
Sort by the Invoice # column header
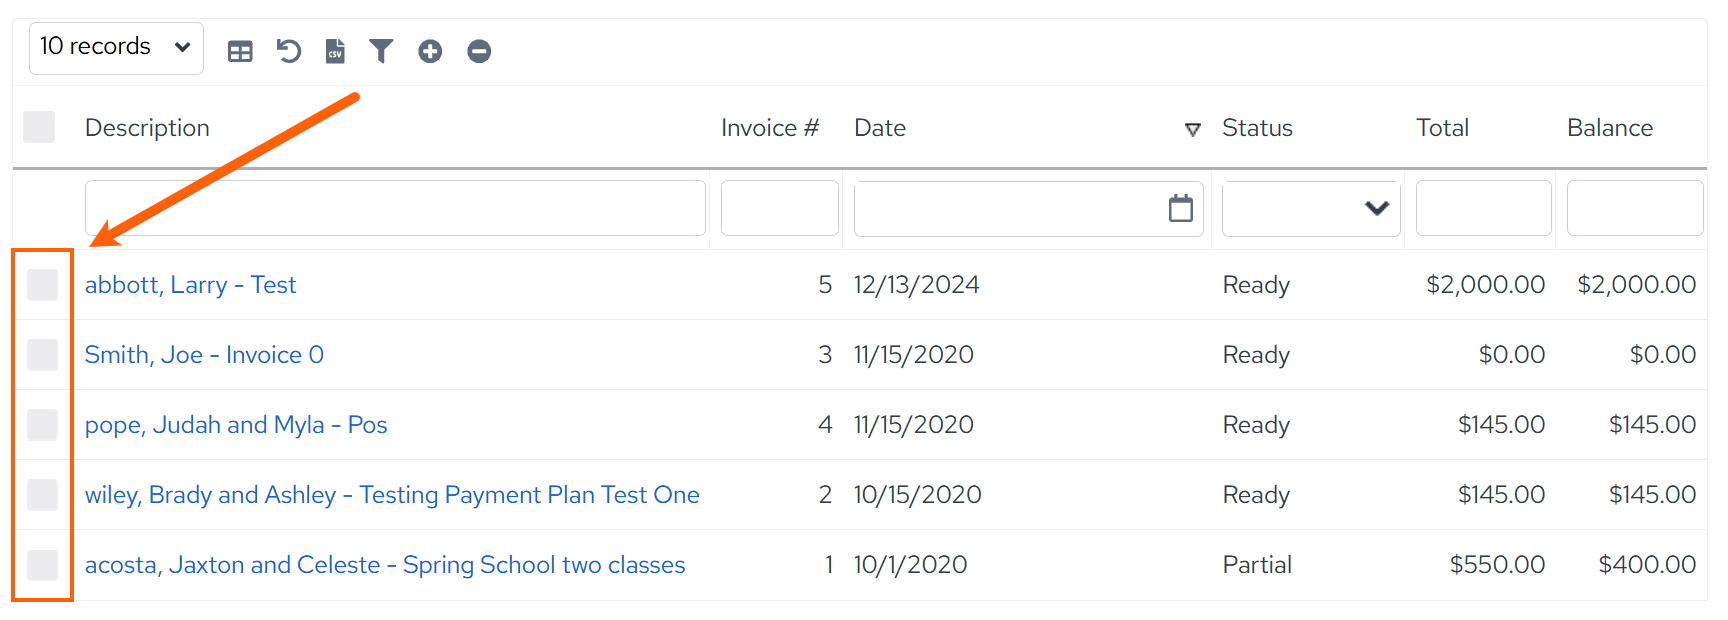[x=770, y=128]
